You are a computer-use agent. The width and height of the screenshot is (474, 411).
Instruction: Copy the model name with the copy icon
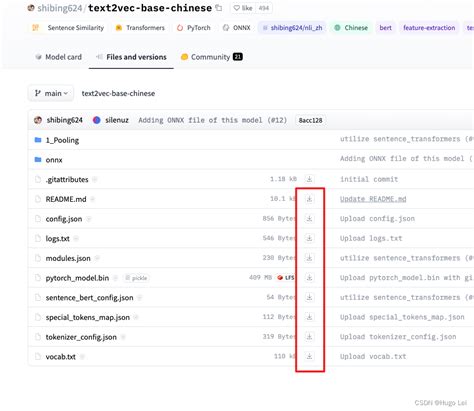219,8
